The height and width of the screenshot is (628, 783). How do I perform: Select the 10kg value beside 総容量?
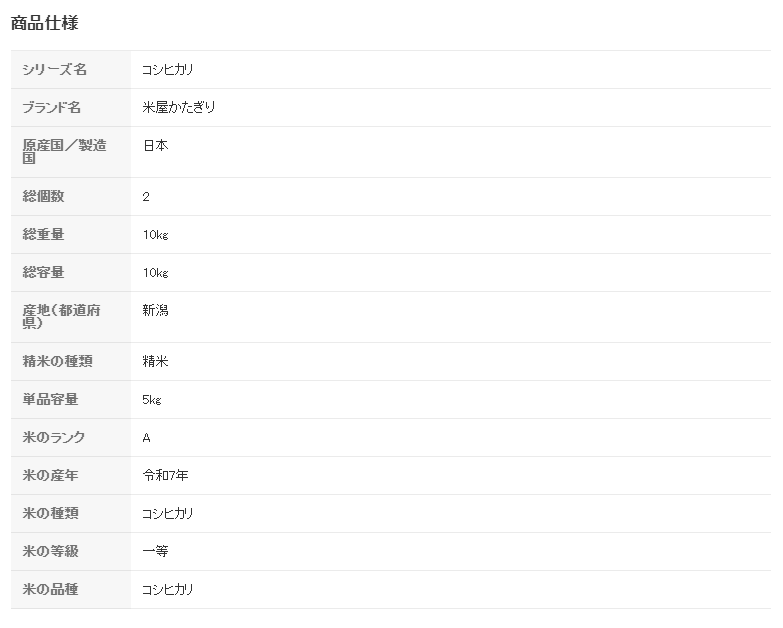pos(155,273)
